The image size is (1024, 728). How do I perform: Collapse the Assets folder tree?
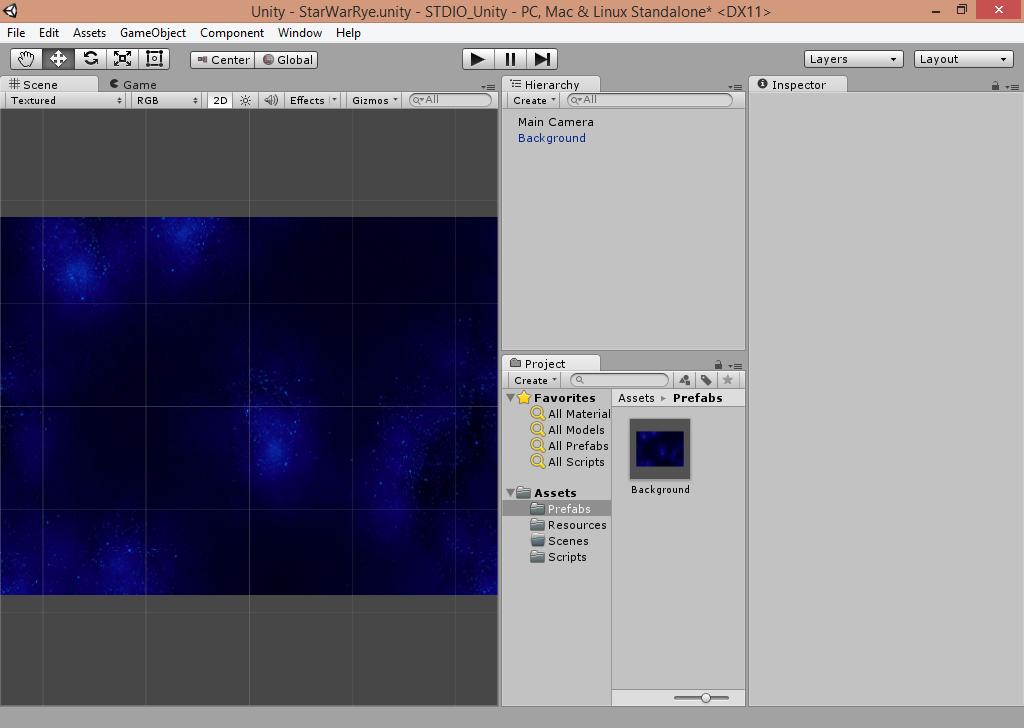click(x=511, y=492)
